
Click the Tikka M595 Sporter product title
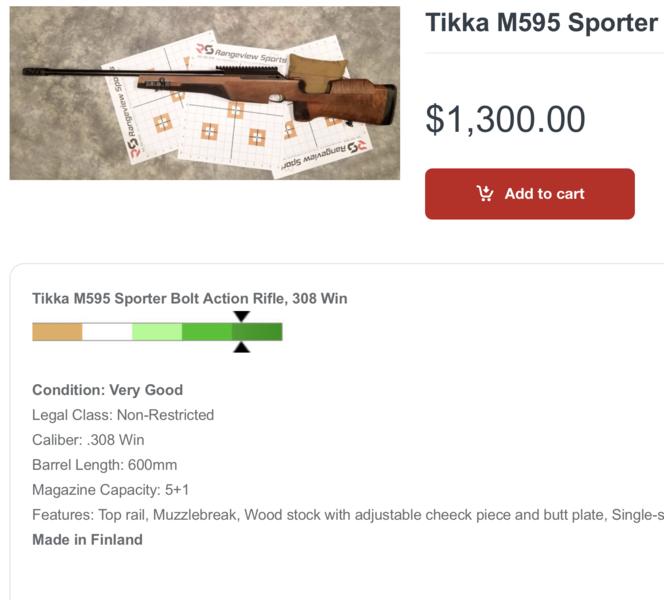point(544,22)
